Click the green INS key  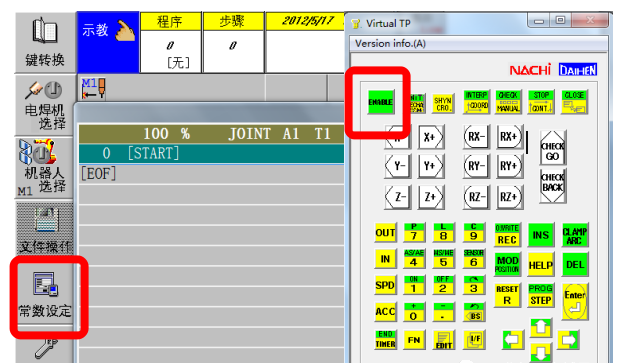(541, 235)
